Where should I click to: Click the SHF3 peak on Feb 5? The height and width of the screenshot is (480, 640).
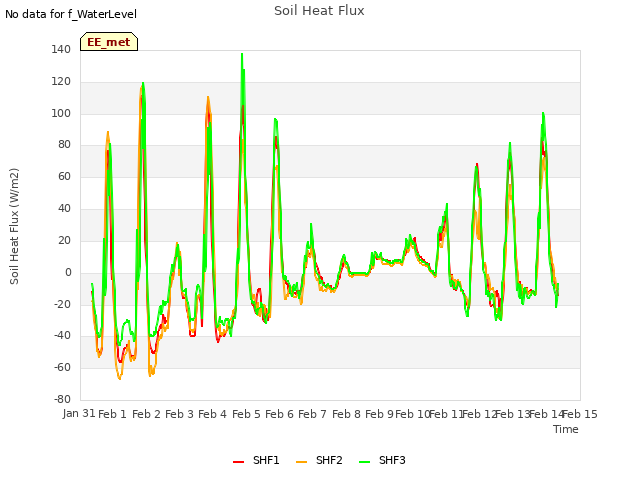(242, 54)
